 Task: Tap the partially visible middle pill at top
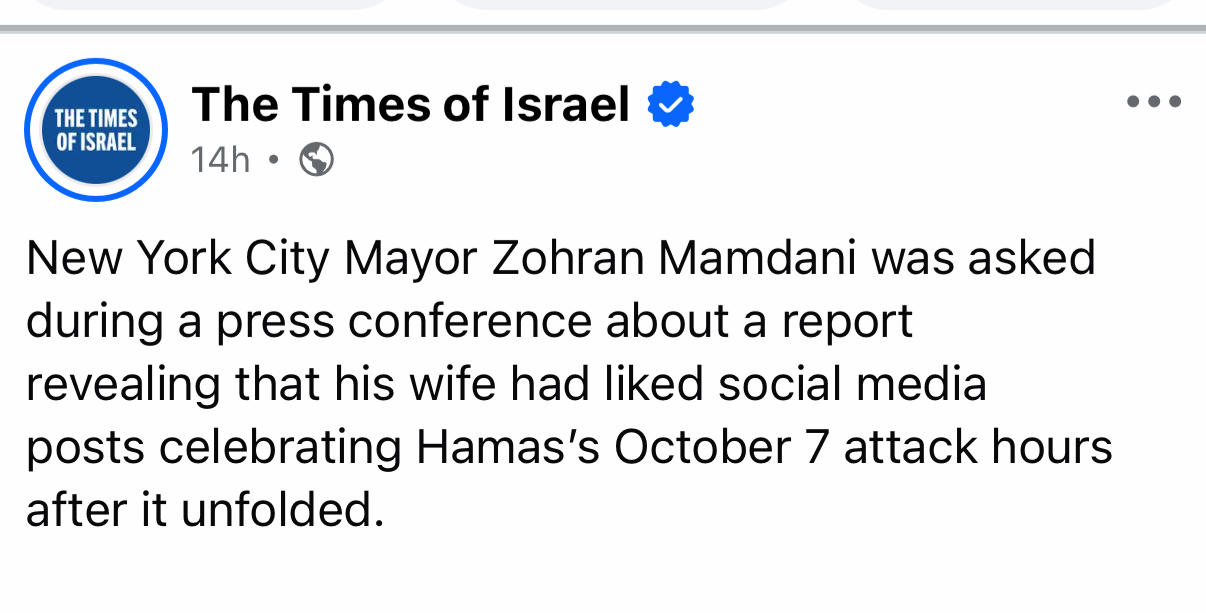tap(620, 4)
